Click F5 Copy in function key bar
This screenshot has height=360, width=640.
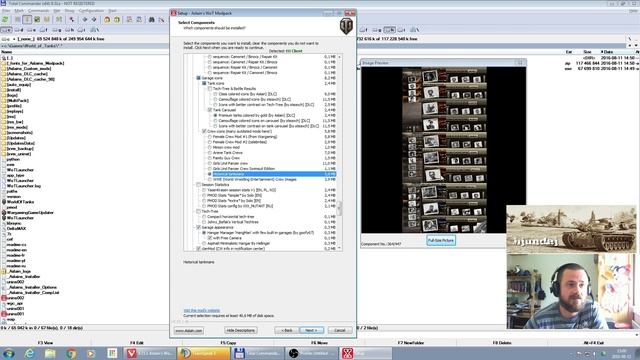pos(229,343)
